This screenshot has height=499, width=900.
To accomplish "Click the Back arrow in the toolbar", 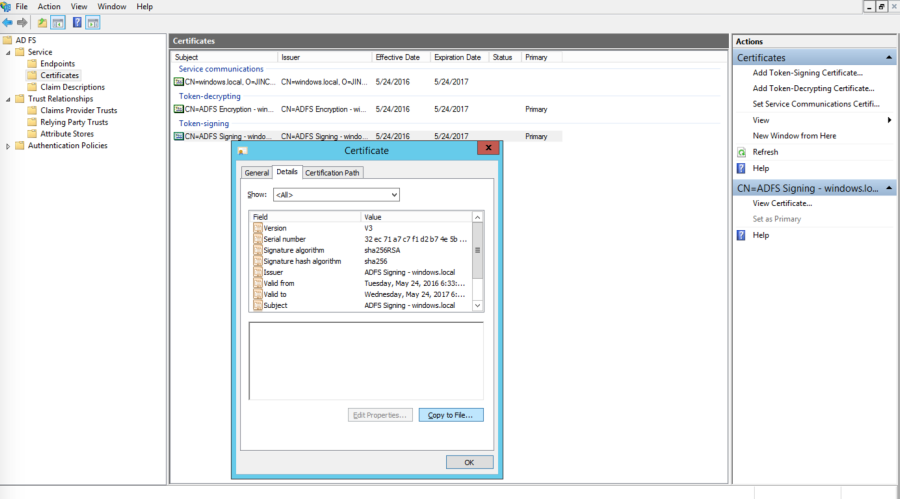I will click(x=8, y=22).
